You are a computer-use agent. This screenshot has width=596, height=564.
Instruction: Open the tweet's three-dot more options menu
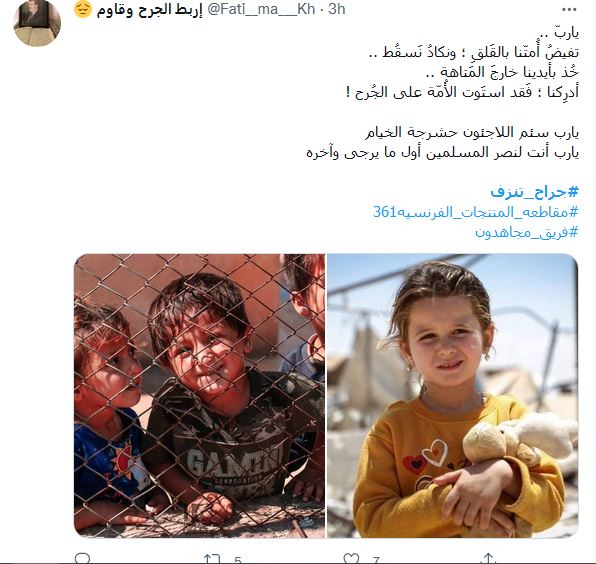click(x=569, y=10)
